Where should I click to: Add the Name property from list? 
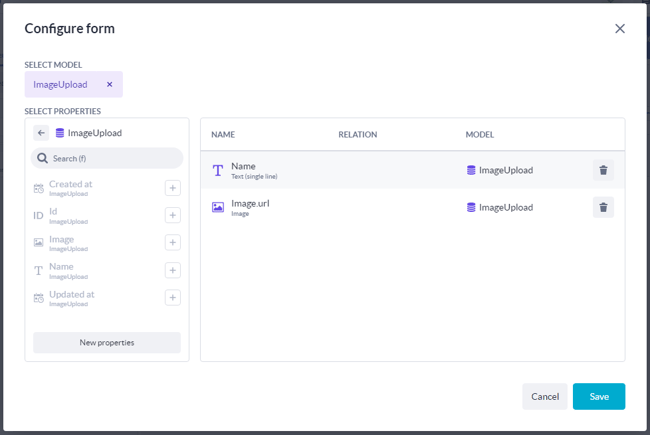click(173, 270)
